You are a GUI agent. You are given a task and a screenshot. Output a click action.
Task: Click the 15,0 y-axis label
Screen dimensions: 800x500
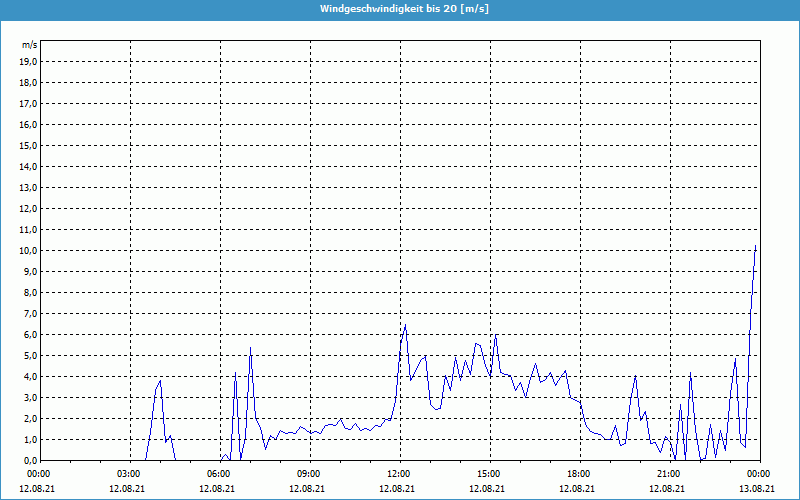point(29,145)
